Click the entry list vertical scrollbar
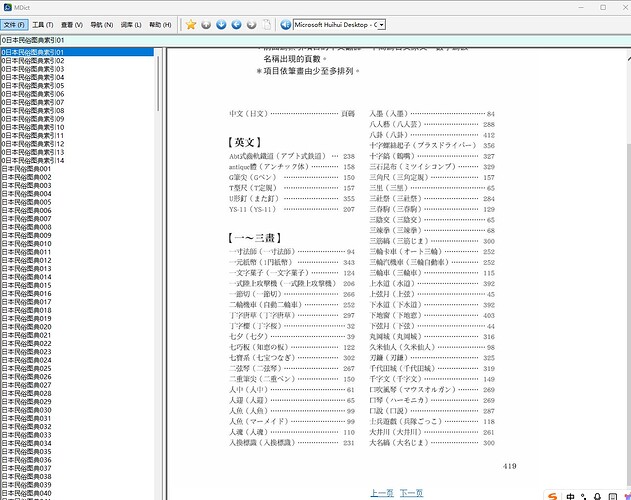Viewport: 631px width, 500px height. [158, 274]
